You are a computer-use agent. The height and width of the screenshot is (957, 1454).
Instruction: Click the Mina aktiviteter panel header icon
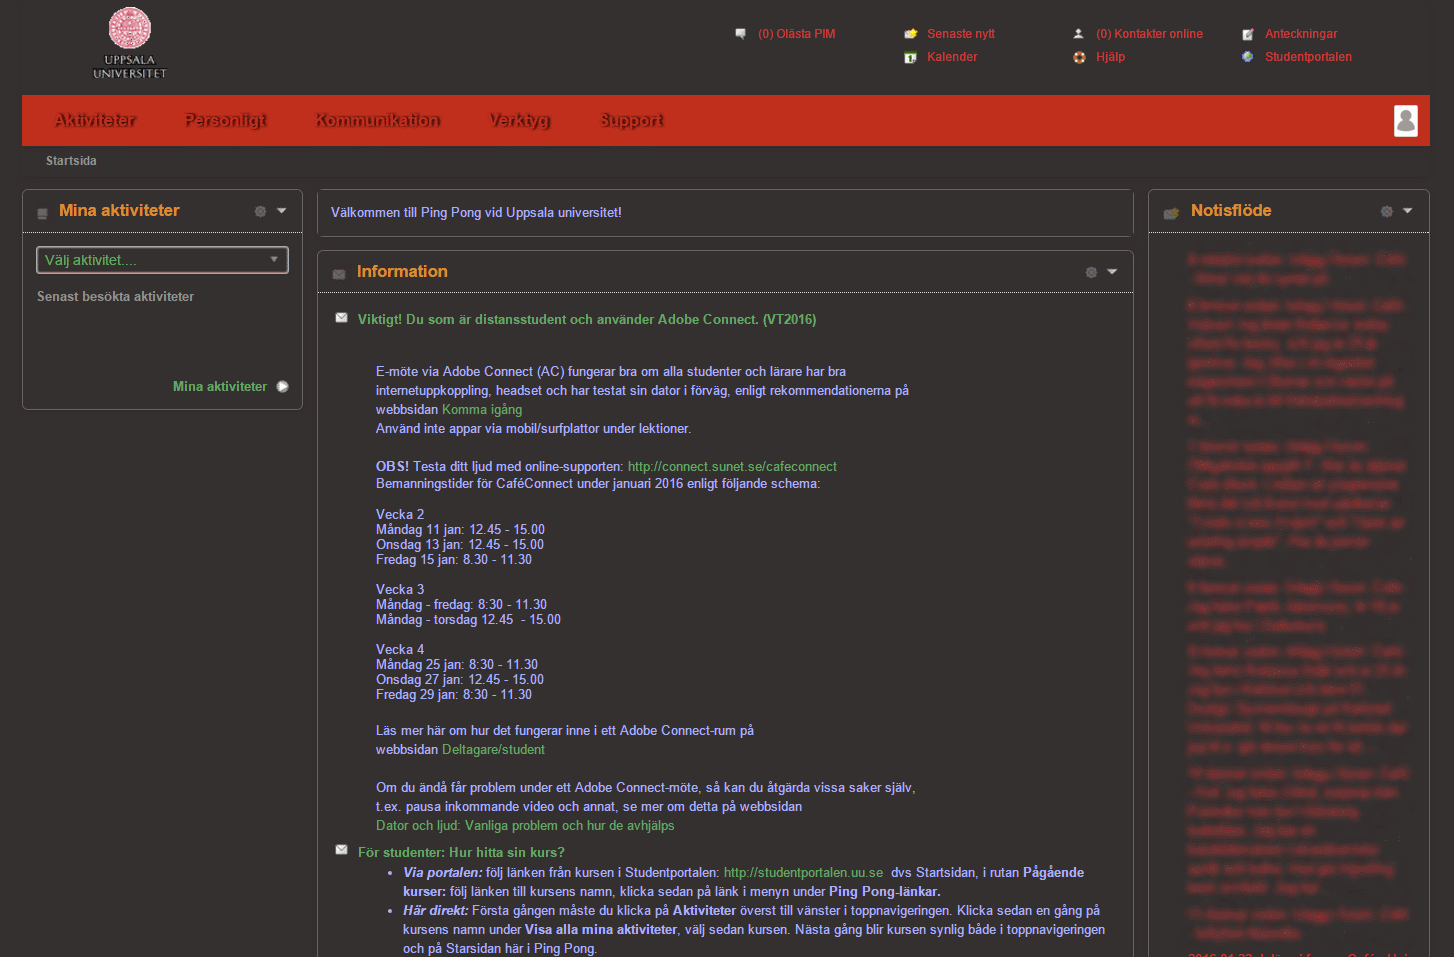(x=42, y=213)
